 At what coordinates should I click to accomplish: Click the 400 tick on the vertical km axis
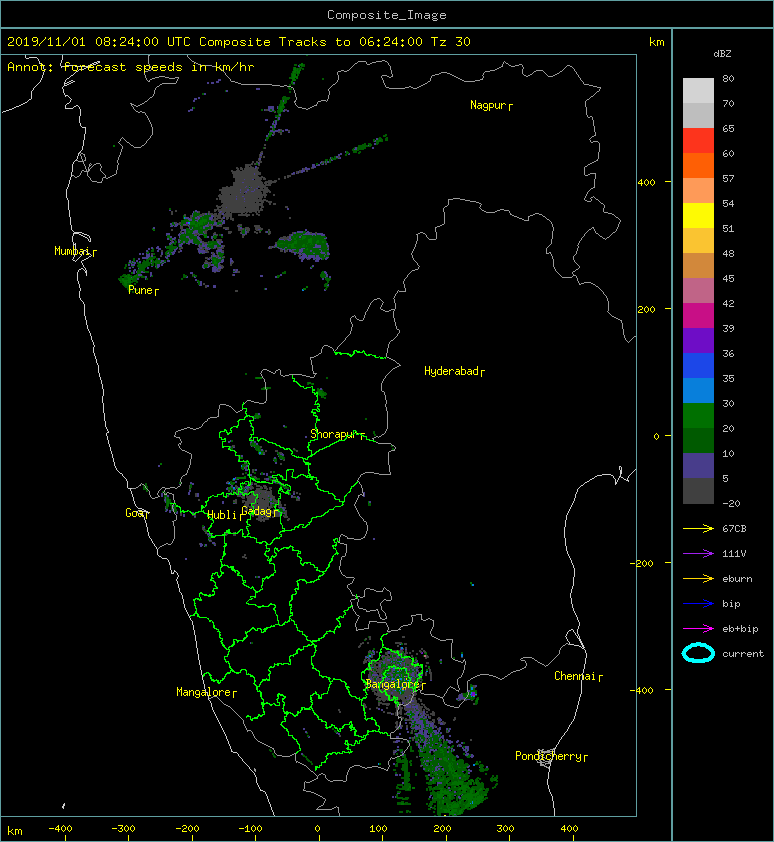(647, 183)
